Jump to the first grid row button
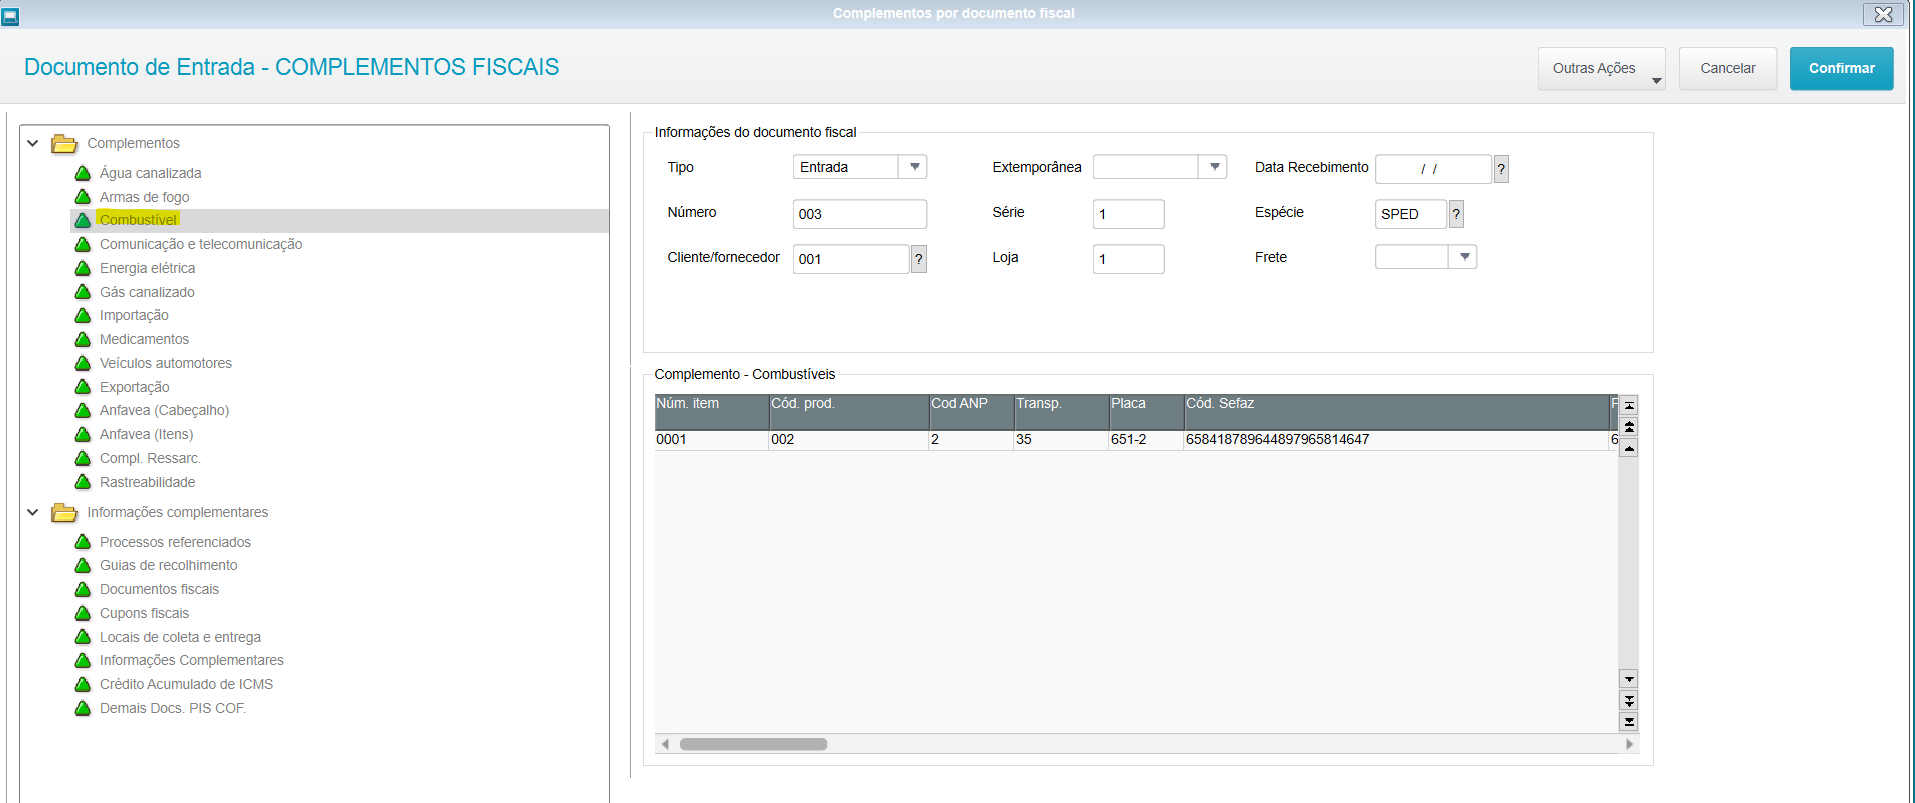 coord(1629,405)
